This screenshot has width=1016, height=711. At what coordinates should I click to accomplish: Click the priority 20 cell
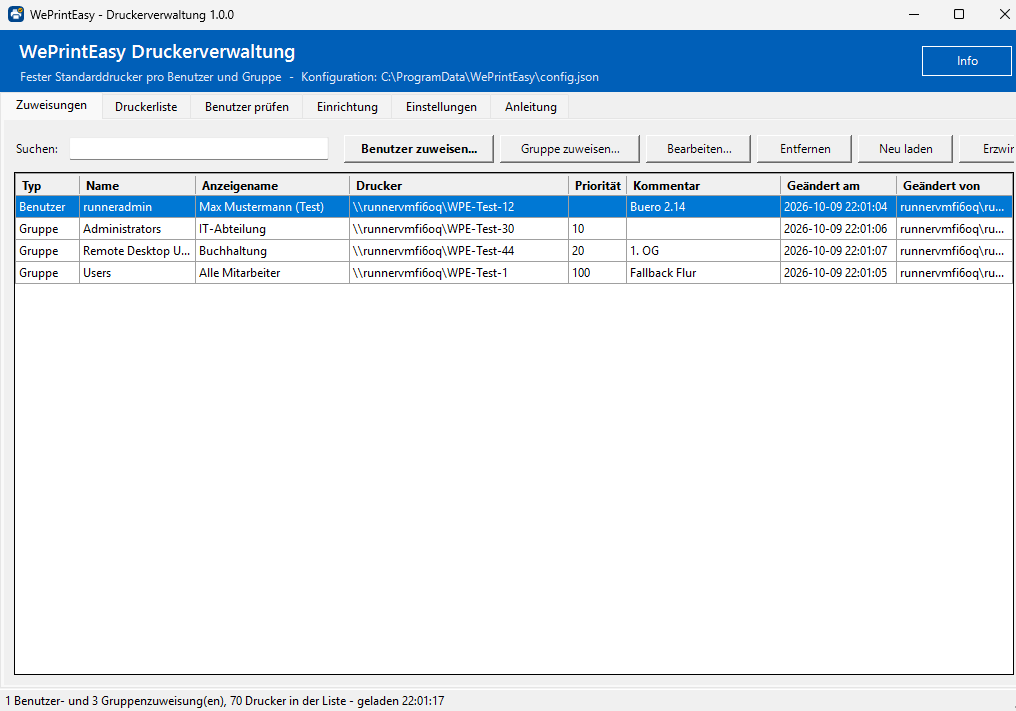[597, 251]
